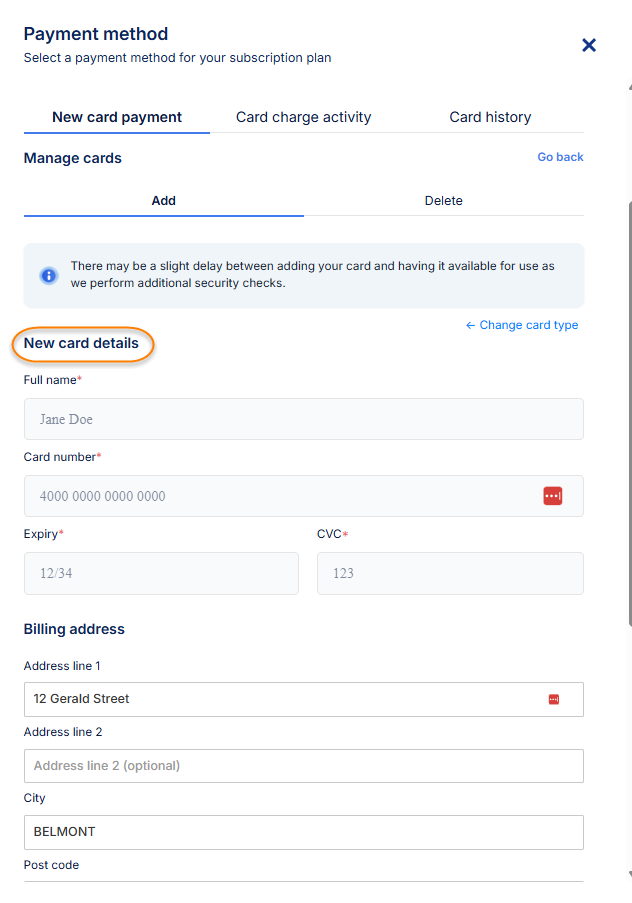Click the left arrow beside Change card type

470,325
